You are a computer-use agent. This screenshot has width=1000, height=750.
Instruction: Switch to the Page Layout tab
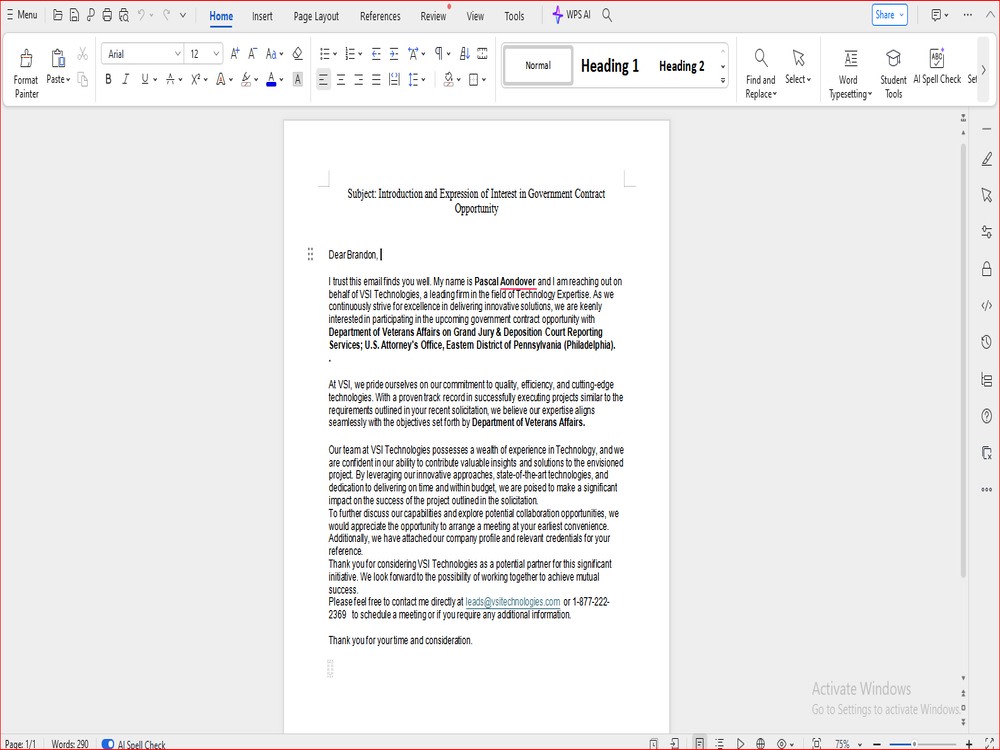click(316, 16)
